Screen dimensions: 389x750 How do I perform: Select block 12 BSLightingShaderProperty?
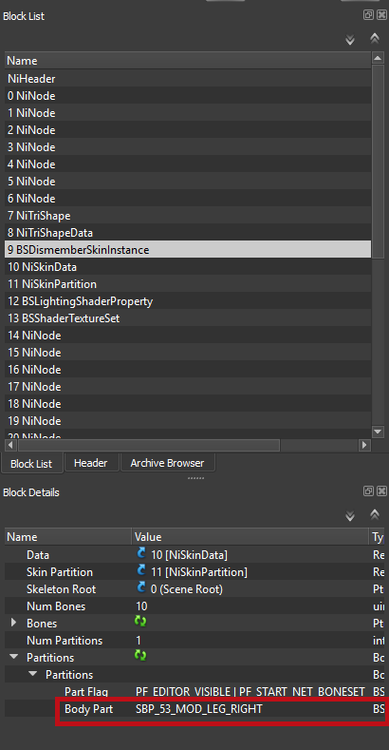tap(188, 301)
